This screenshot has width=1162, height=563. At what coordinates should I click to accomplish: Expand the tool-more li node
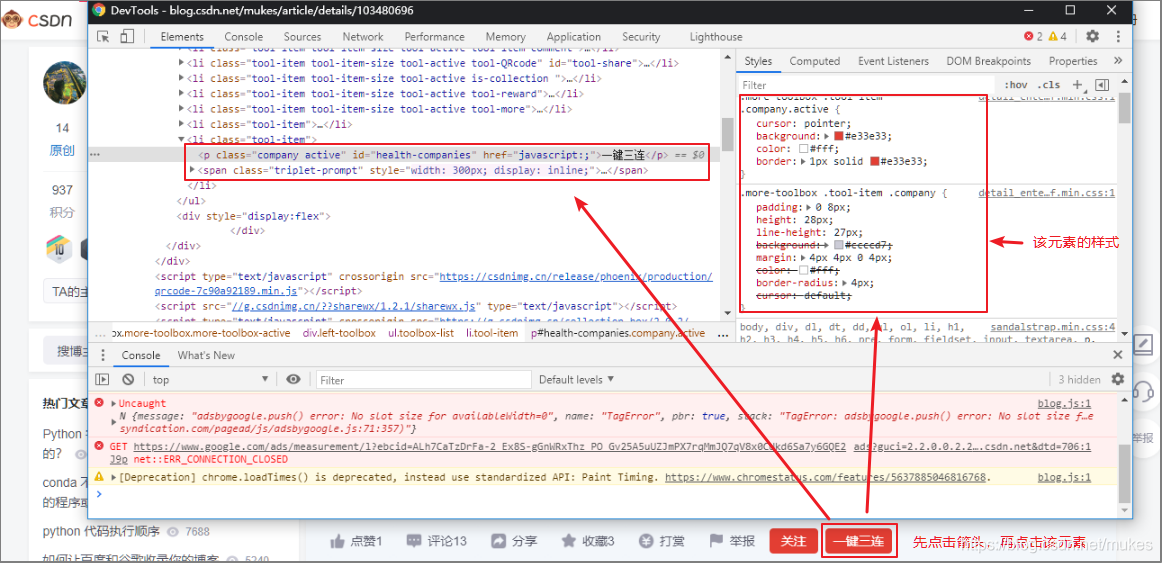(x=182, y=109)
